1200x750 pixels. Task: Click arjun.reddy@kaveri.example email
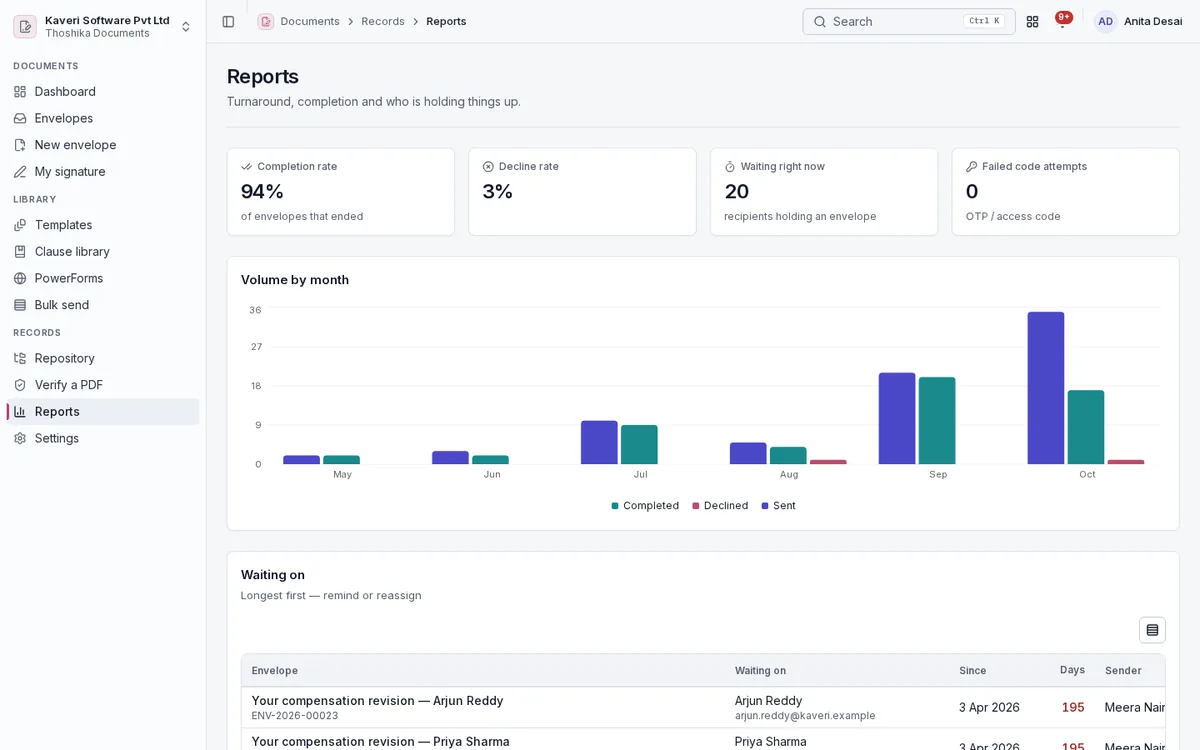[805, 716]
